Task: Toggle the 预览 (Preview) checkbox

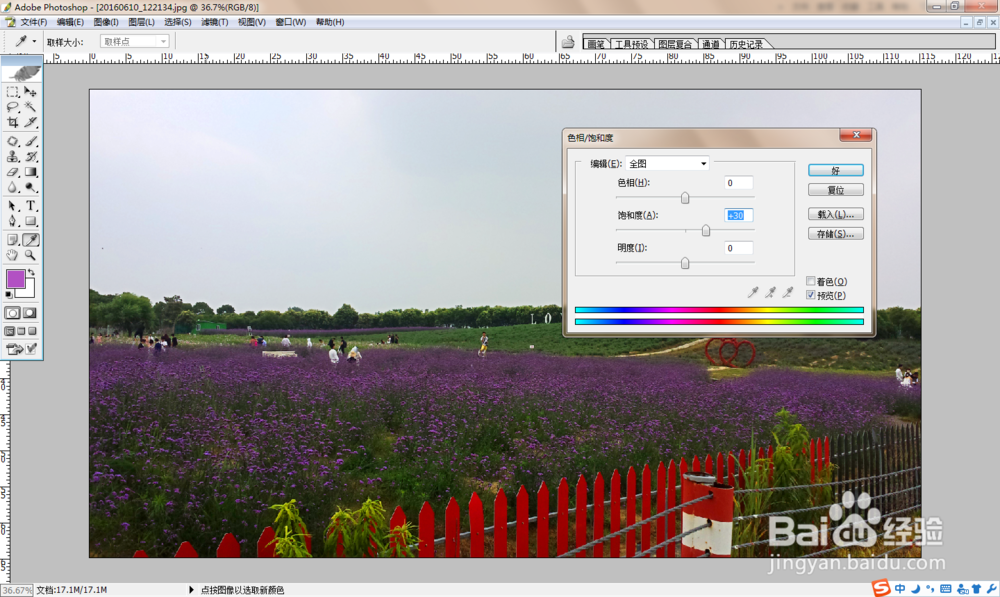Action: [x=811, y=295]
